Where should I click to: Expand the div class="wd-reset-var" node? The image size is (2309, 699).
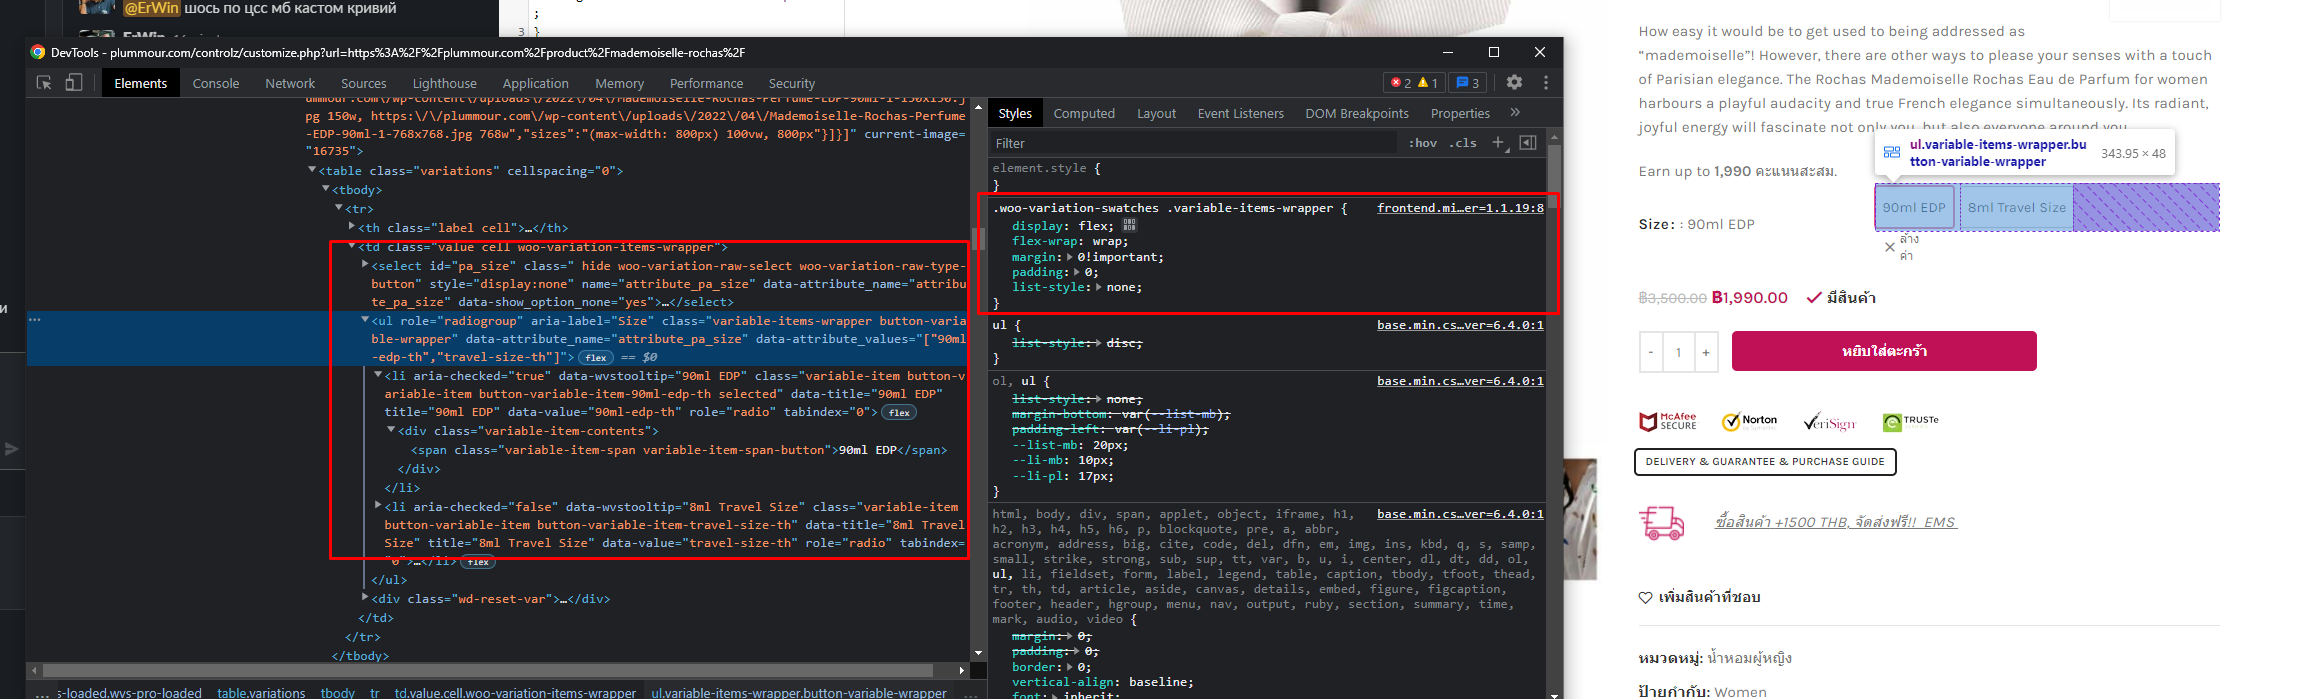pyautogui.click(x=365, y=598)
